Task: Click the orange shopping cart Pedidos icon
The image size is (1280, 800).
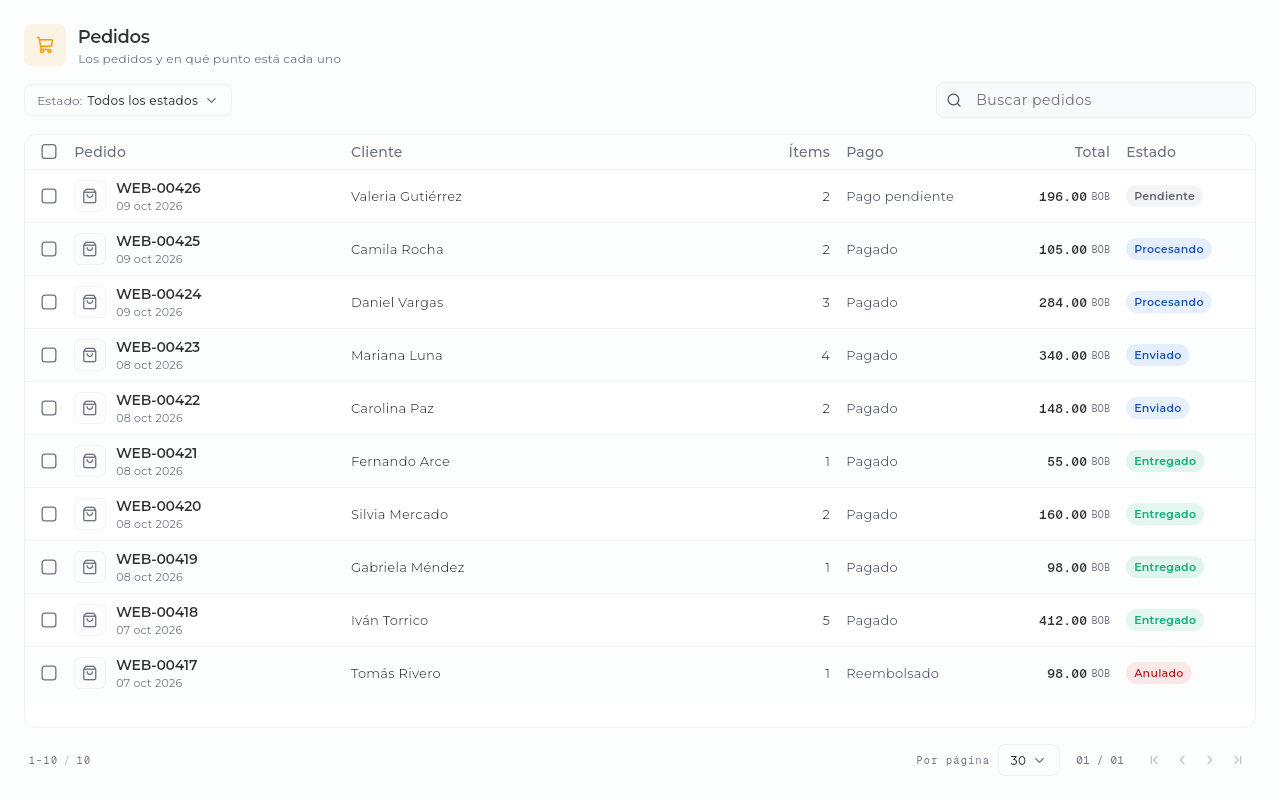Action: point(45,45)
